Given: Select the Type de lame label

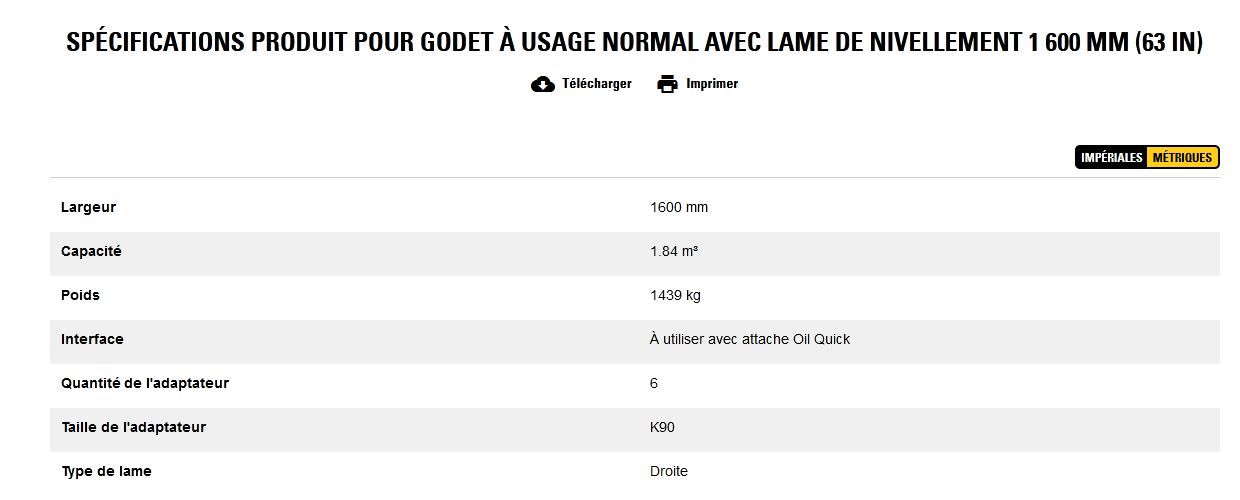Looking at the screenshot, I should [x=106, y=472].
